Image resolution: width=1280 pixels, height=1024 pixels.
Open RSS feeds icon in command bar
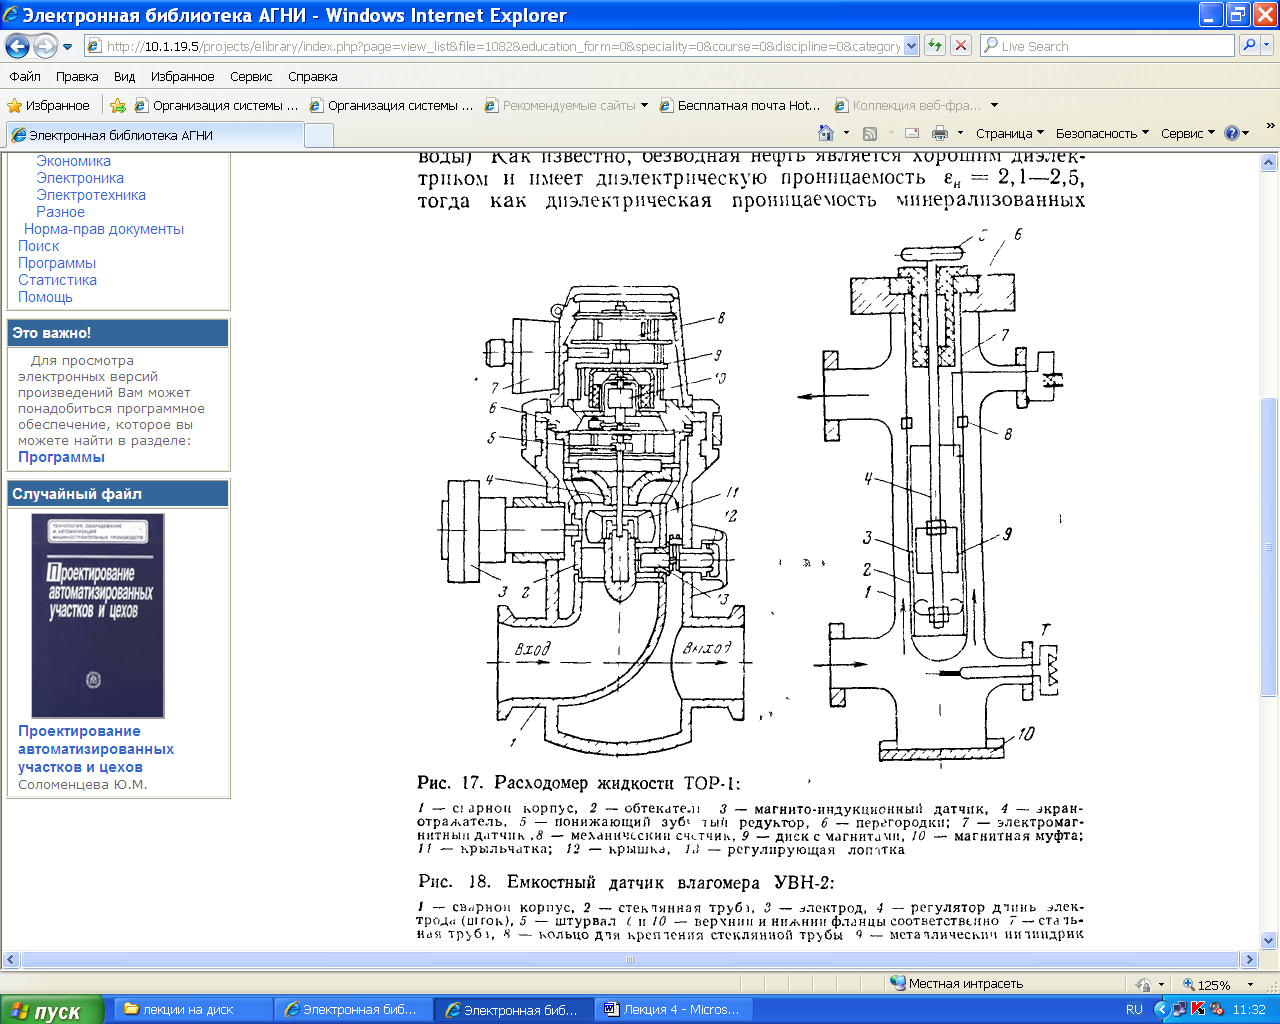[x=870, y=133]
